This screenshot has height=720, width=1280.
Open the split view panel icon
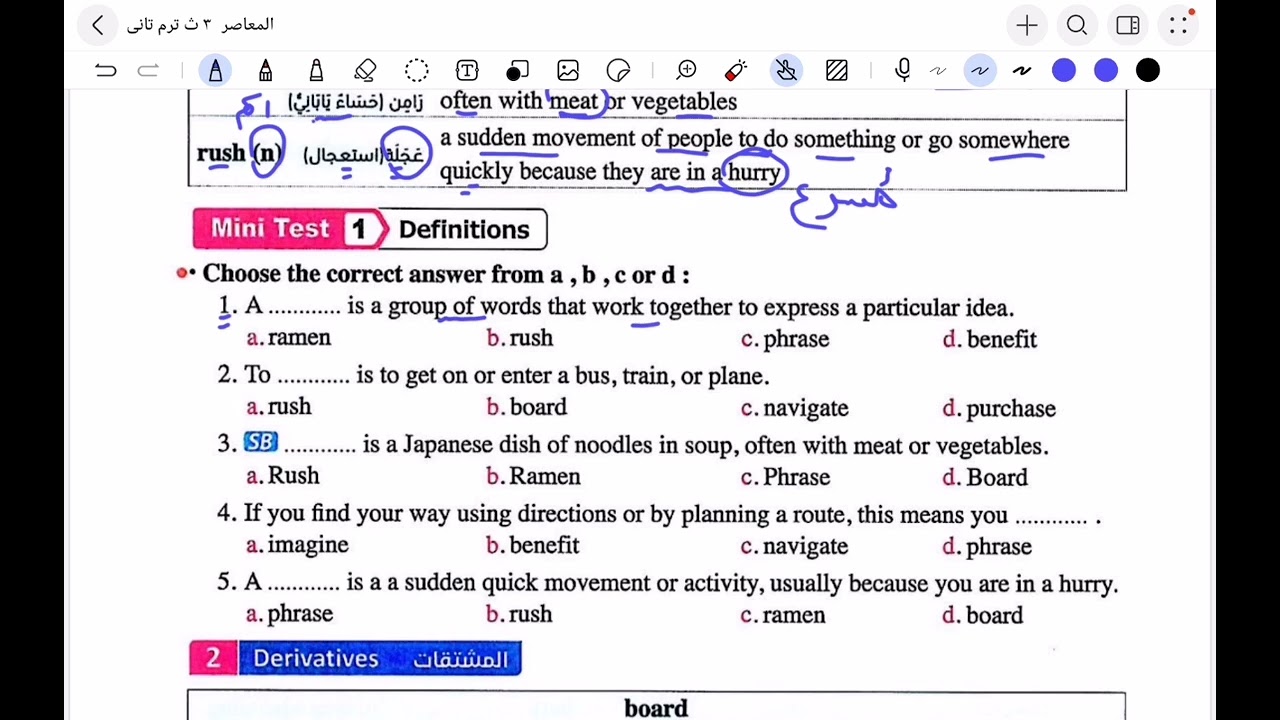[1128, 25]
